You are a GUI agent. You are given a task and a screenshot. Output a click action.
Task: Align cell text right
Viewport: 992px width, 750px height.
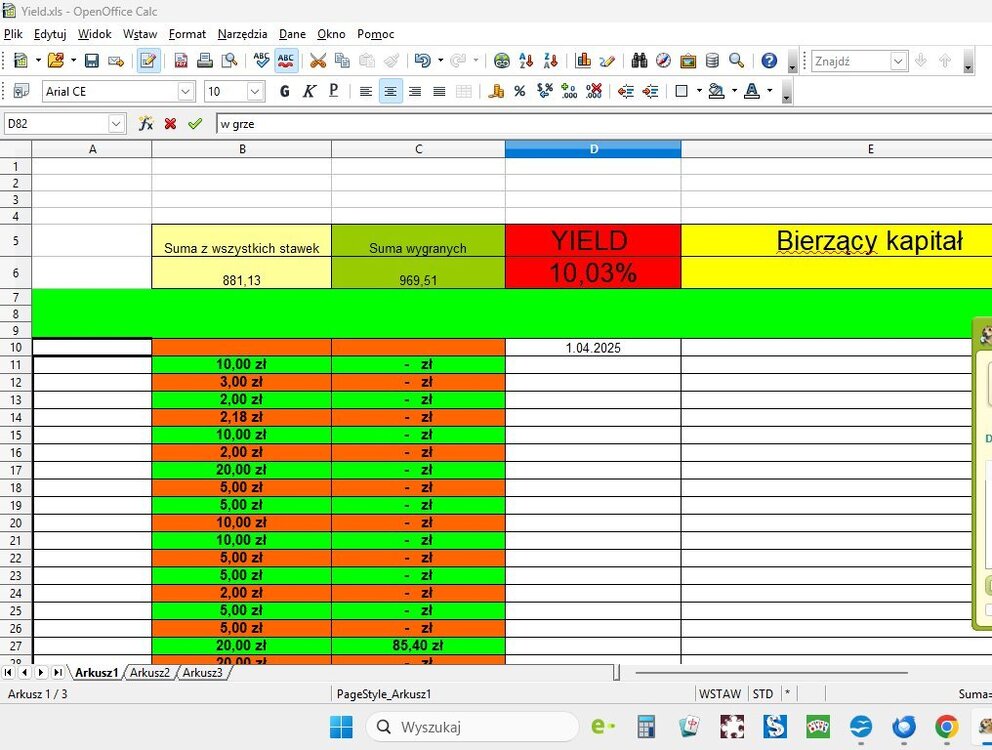click(415, 92)
